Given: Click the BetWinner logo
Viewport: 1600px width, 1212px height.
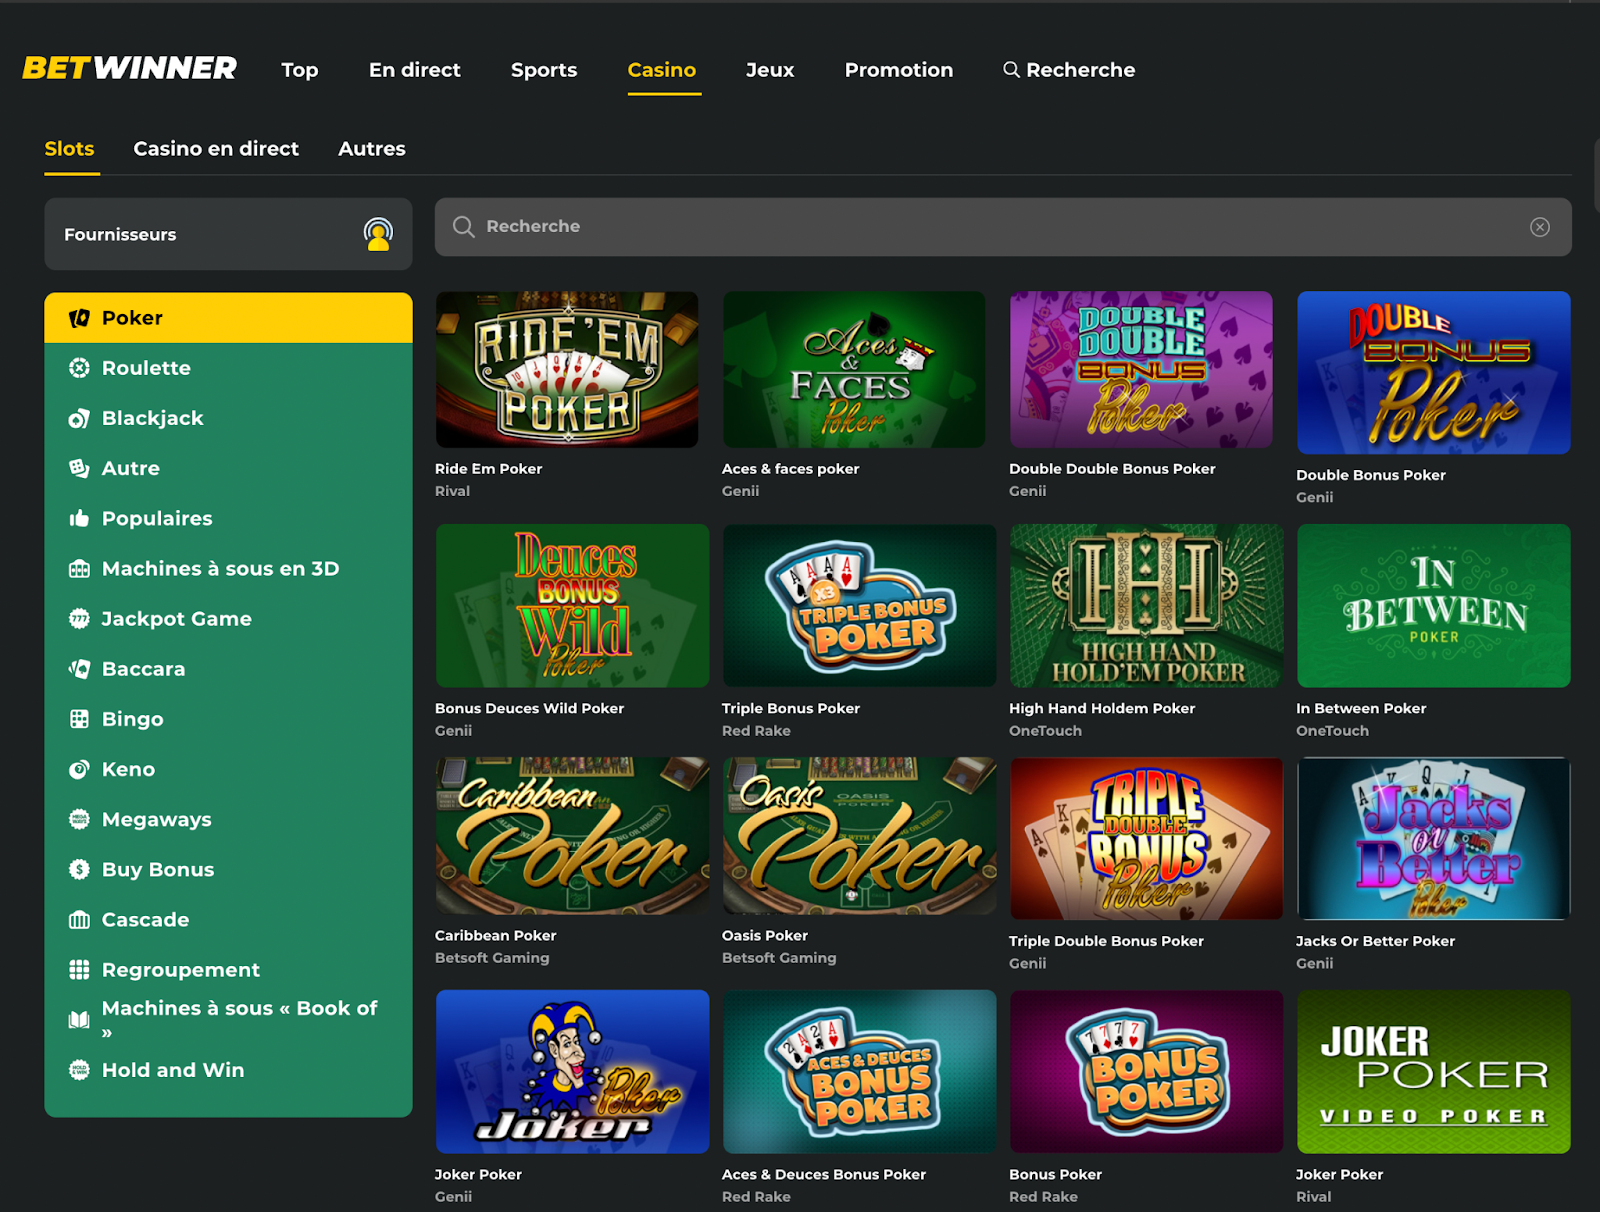Looking at the screenshot, I should click(x=129, y=68).
